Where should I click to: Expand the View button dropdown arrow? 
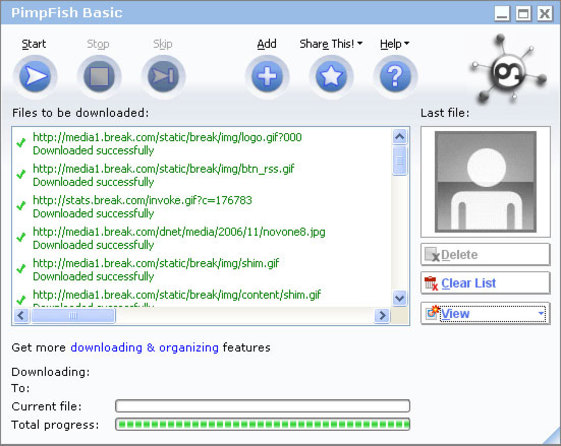pyautogui.click(x=541, y=313)
